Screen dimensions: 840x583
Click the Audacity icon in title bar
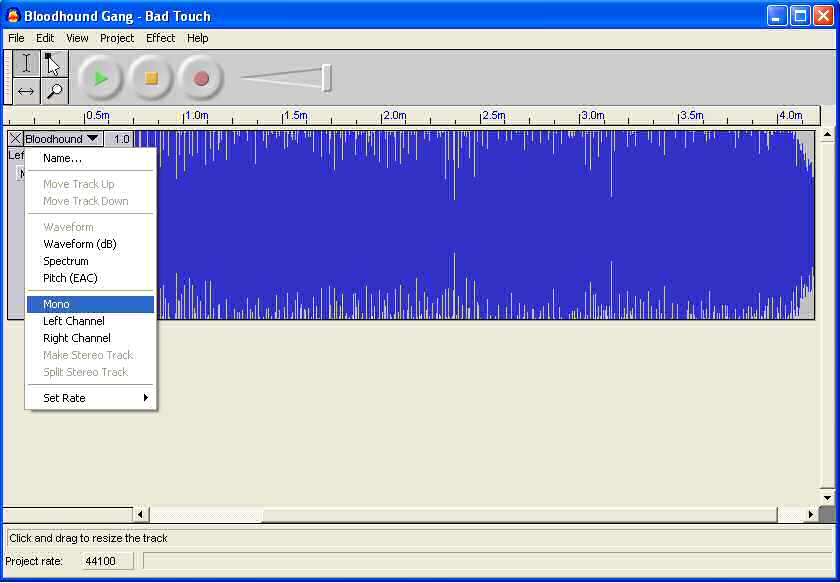[13, 16]
